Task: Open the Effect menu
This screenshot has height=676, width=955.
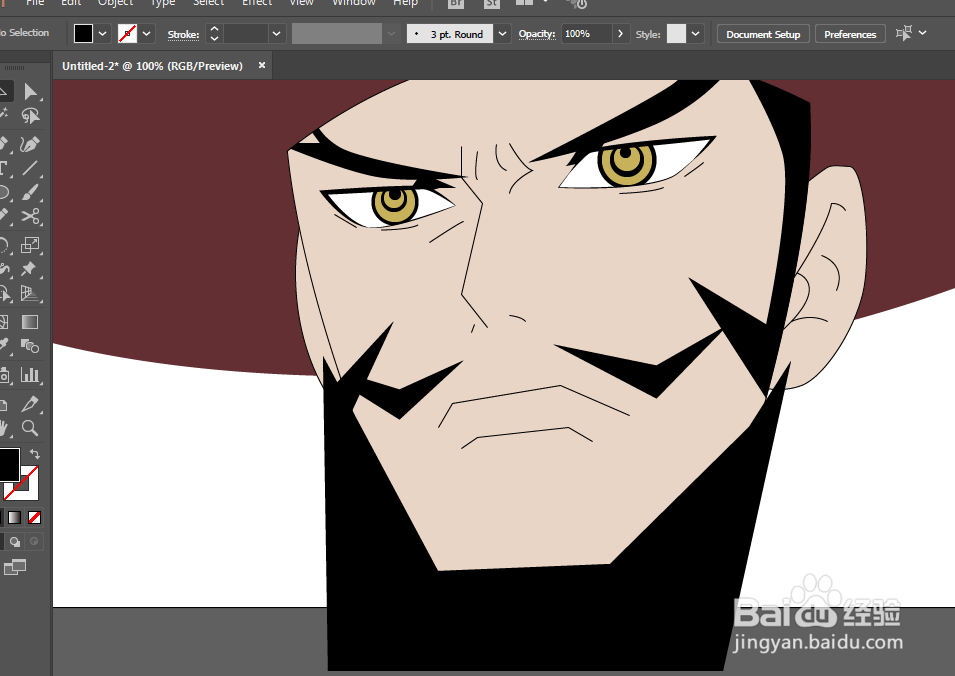Action: [256, 3]
